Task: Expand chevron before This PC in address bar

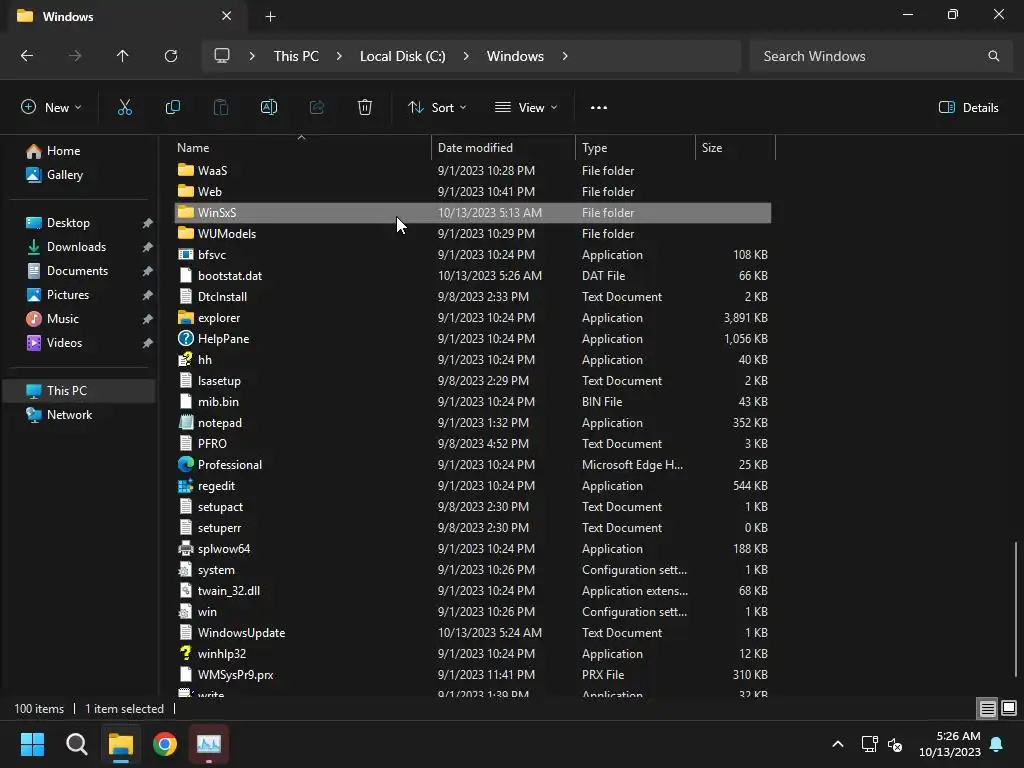Action: pos(252,56)
